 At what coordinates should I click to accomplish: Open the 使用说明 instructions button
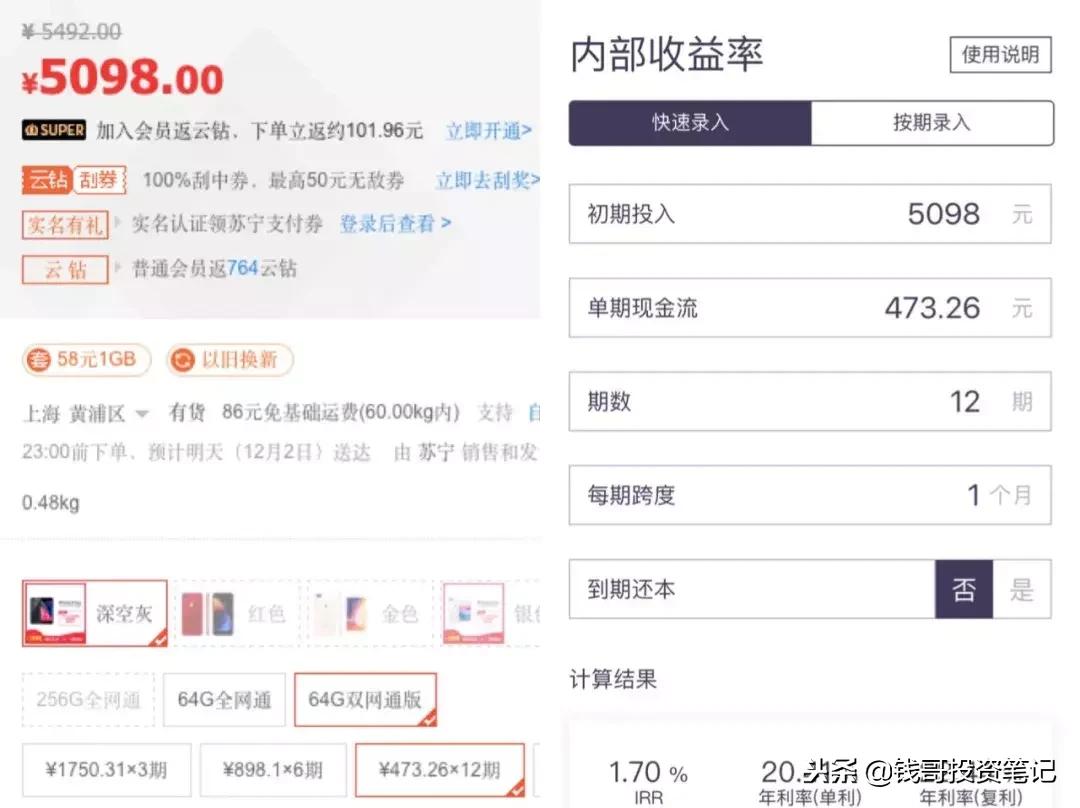[x=999, y=55]
